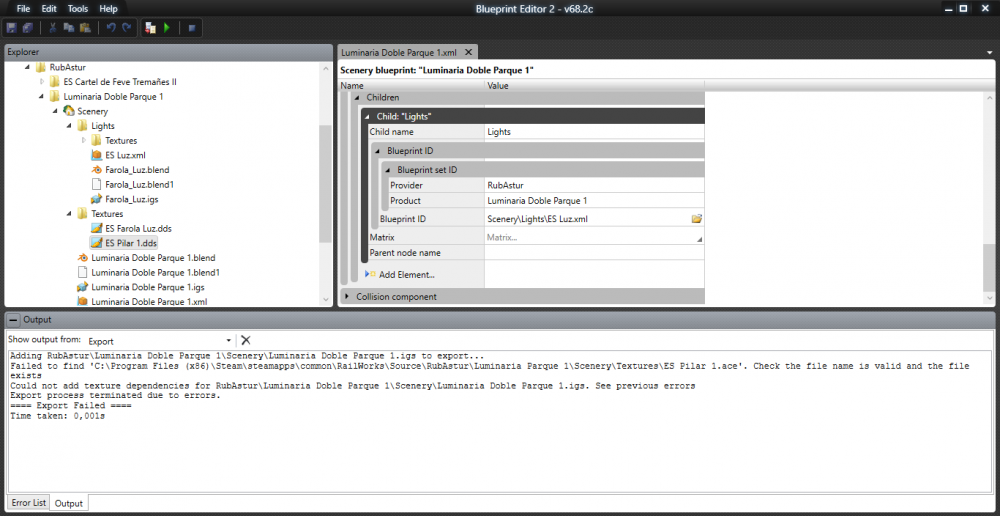
Task: Click the folder browse icon beside Blueprint ID
Action: click(x=696, y=218)
